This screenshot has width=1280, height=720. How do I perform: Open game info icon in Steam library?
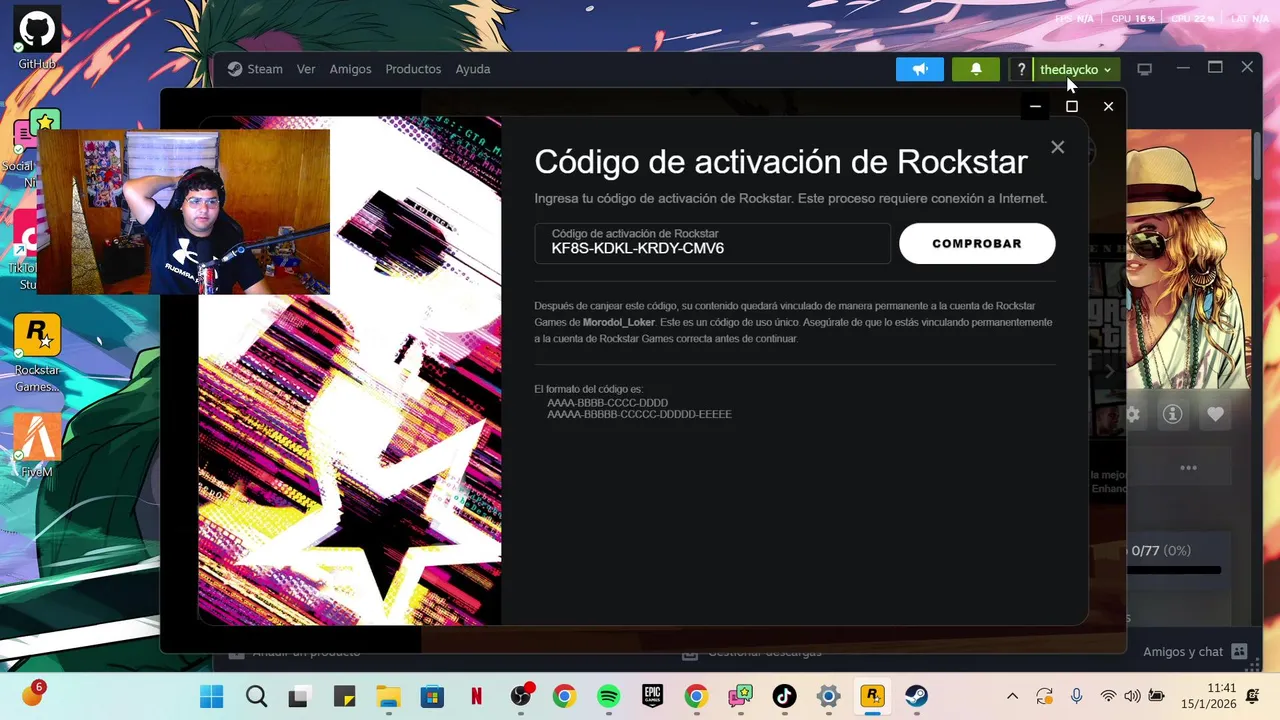1173,414
